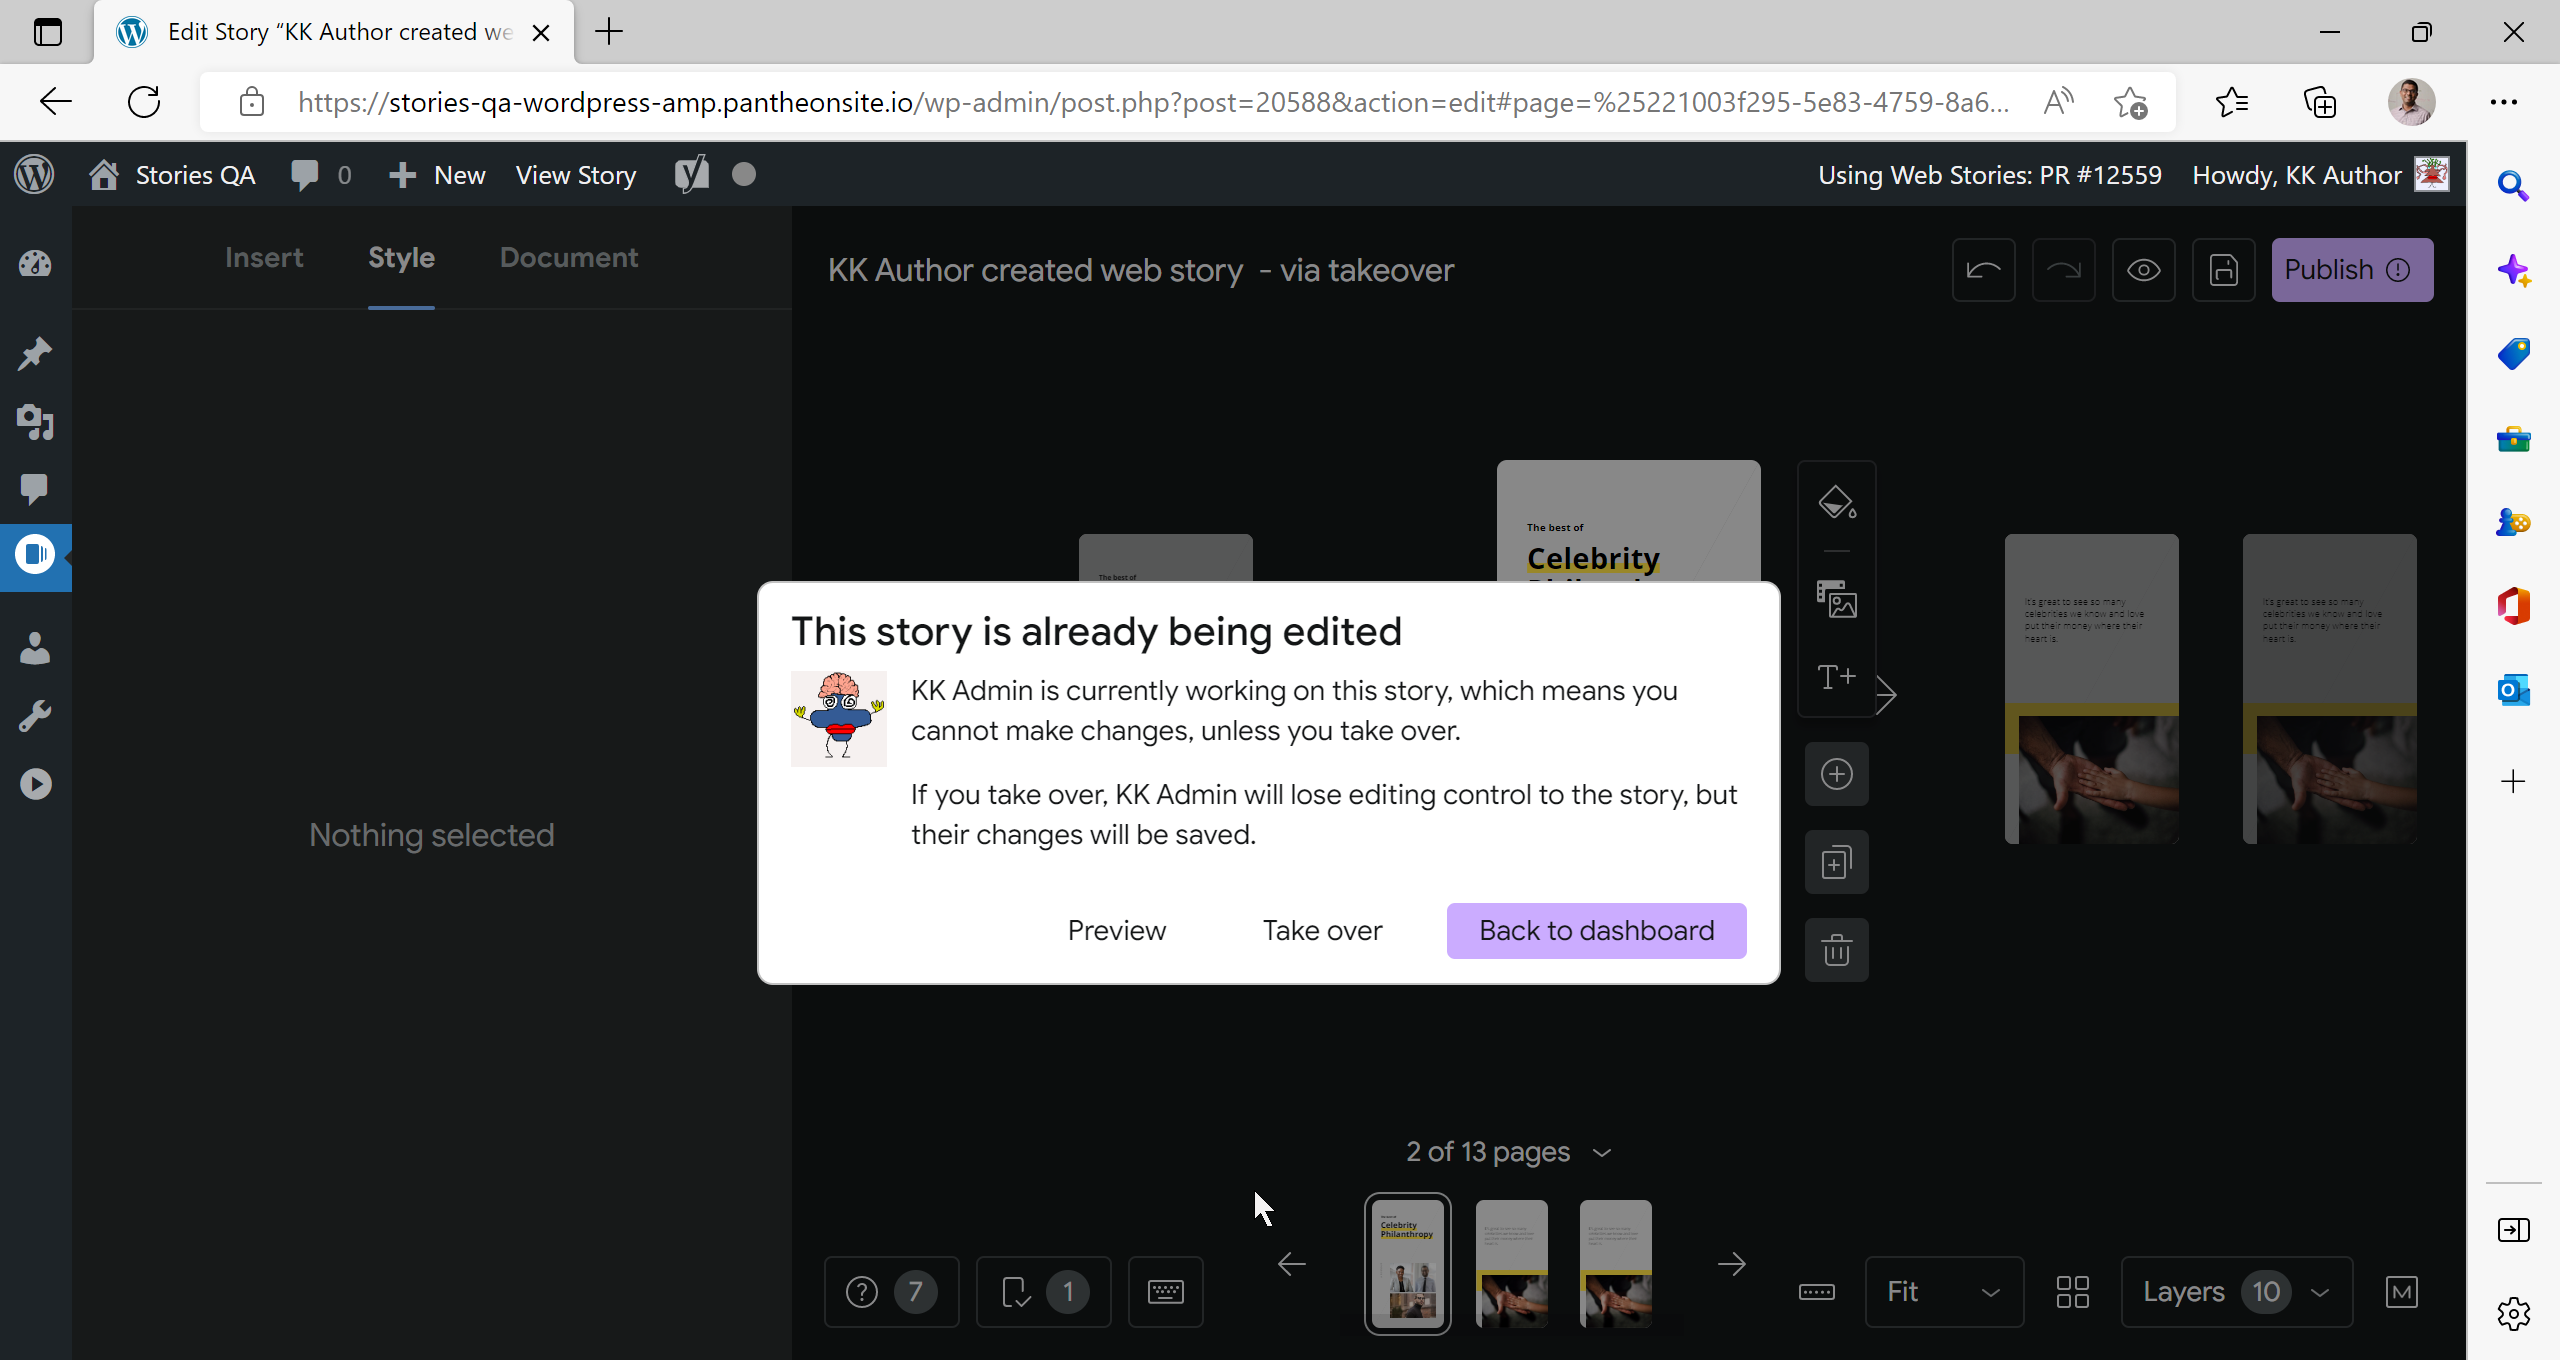2560x1360 pixels.
Task: Switch to the Document tab
Action: [x=569, y=258]
